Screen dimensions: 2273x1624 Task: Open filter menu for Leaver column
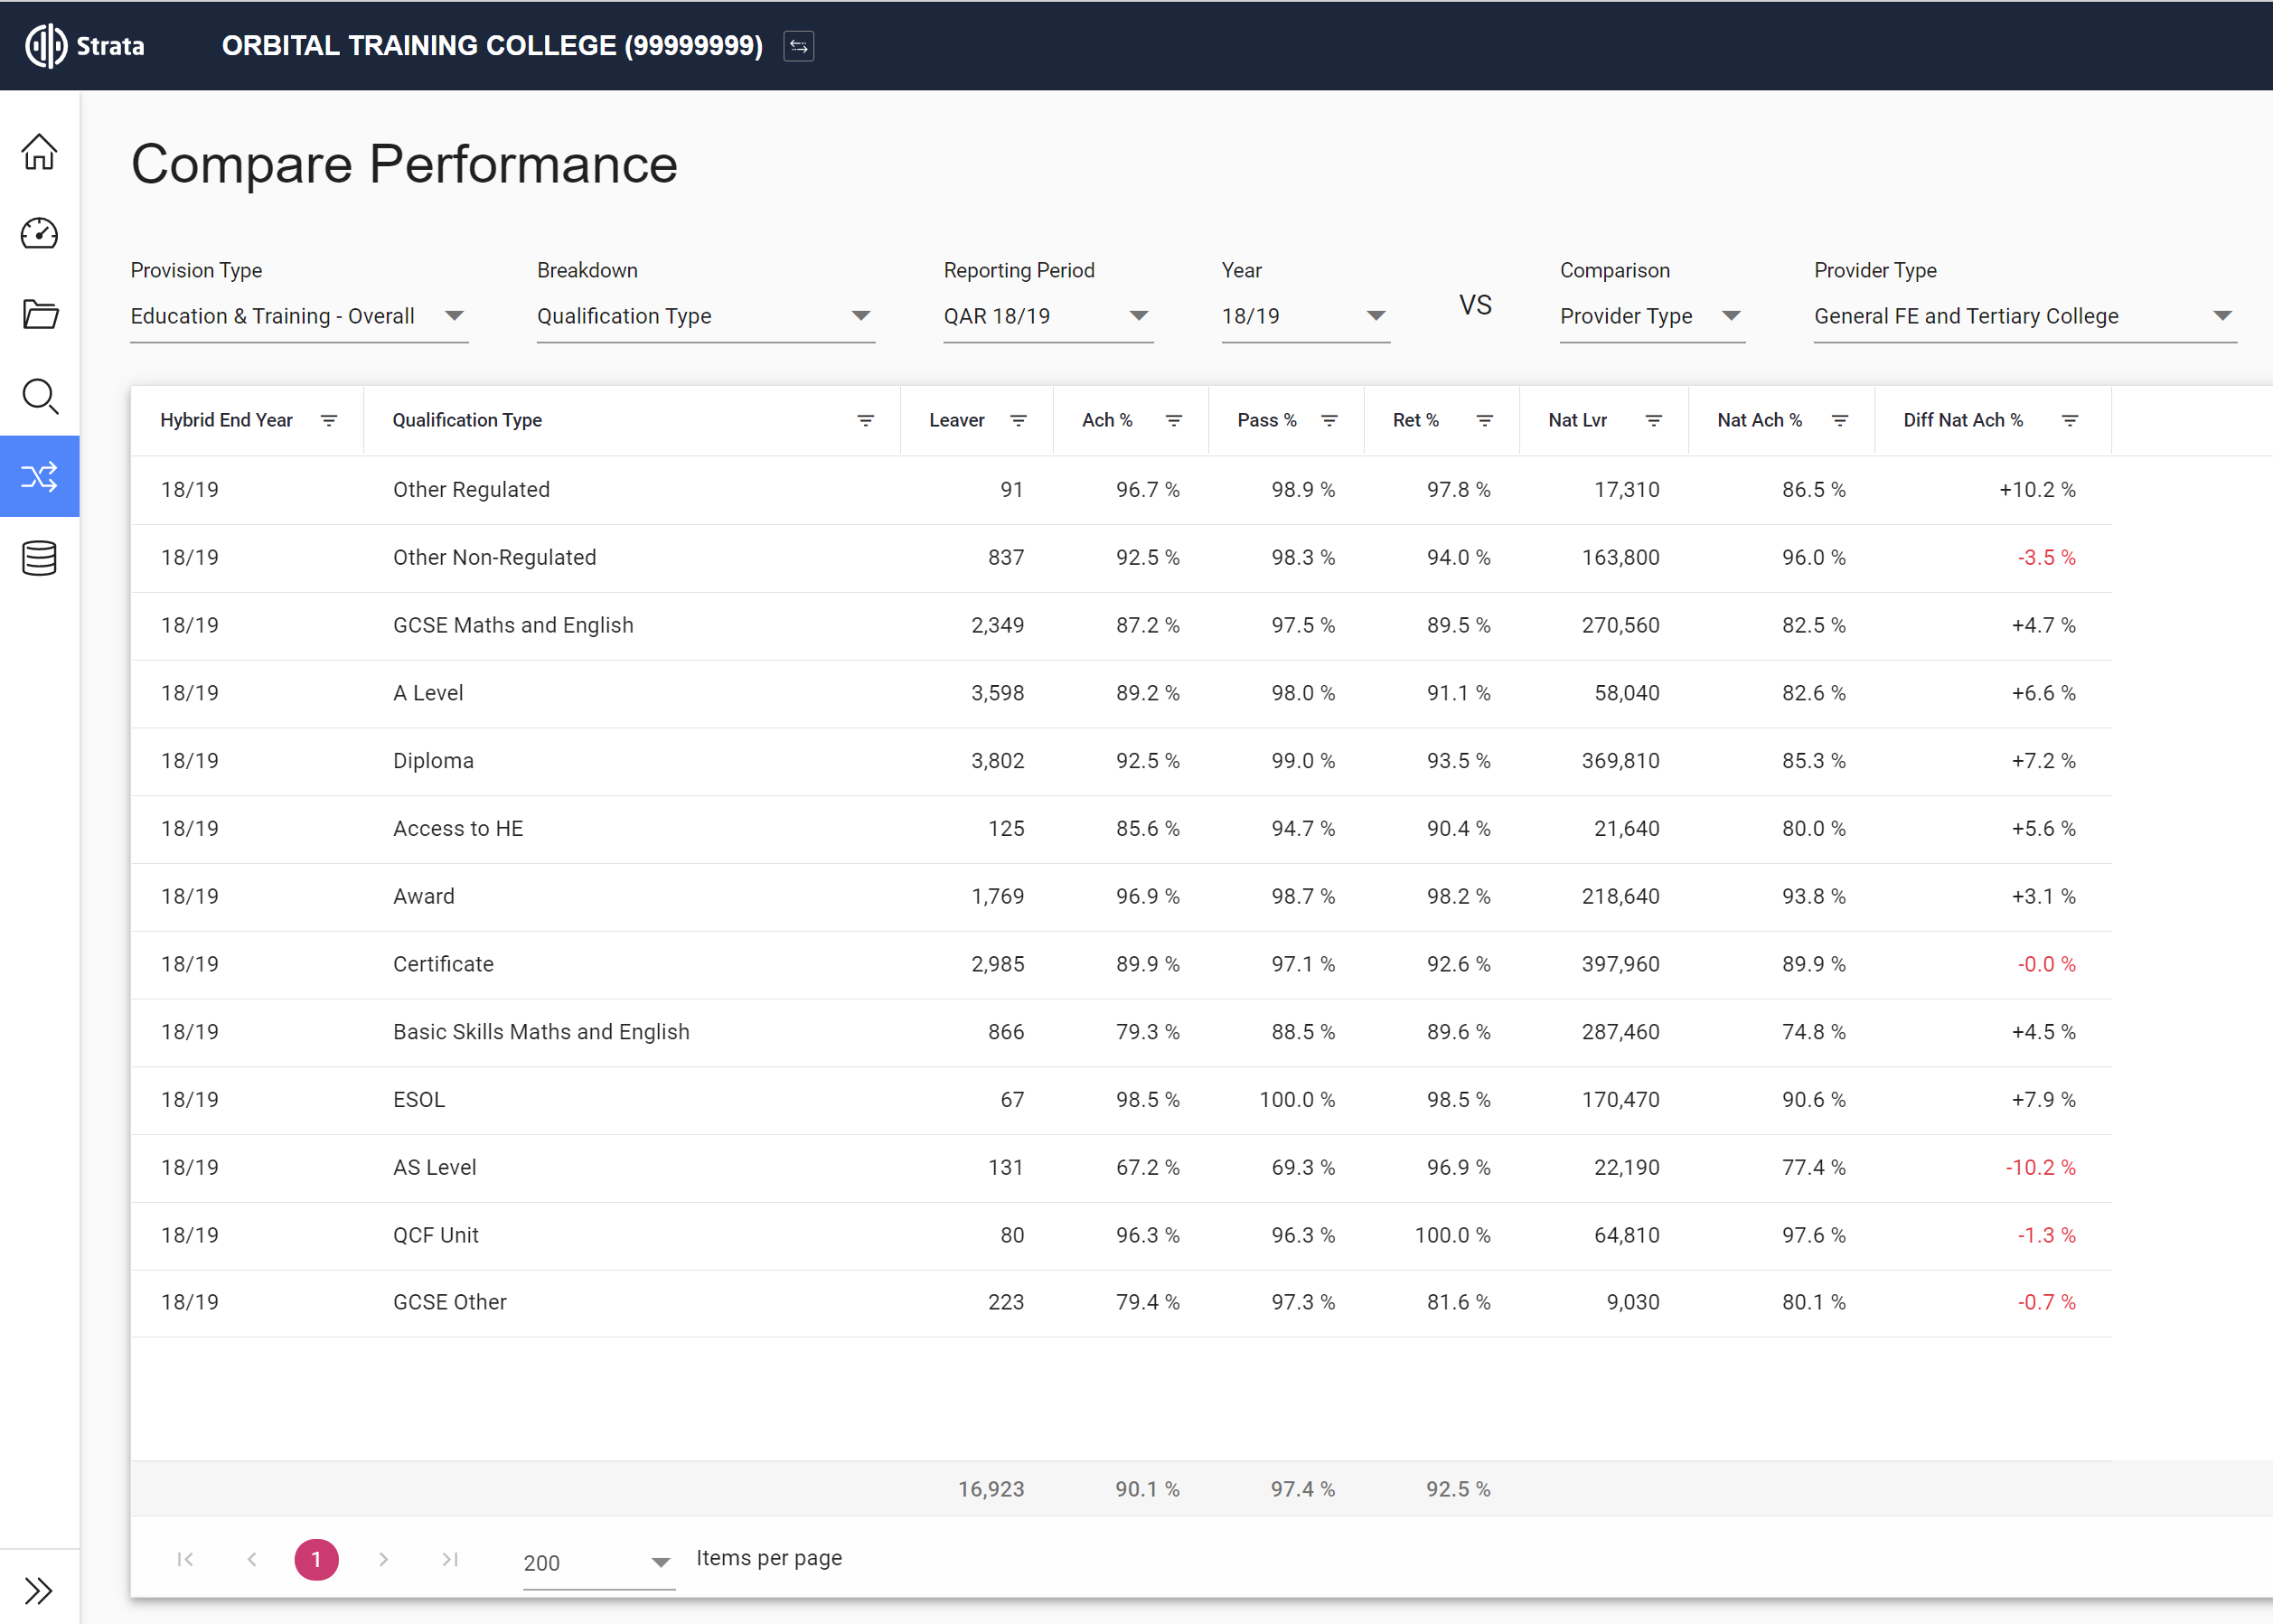tap(1018, 421)
